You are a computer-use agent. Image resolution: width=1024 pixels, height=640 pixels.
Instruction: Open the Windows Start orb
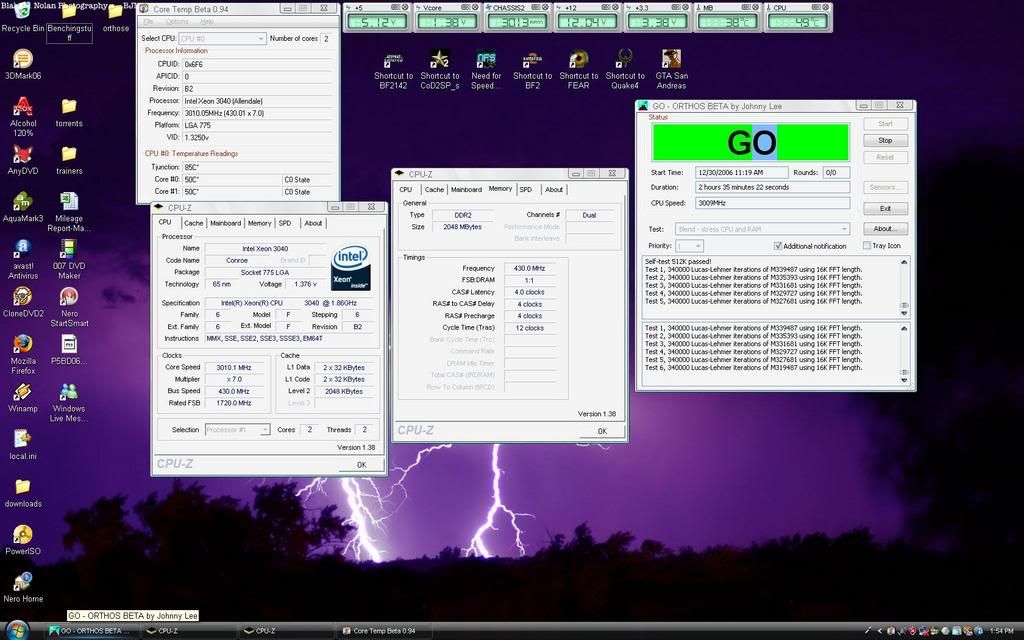(x=16, y=631)
